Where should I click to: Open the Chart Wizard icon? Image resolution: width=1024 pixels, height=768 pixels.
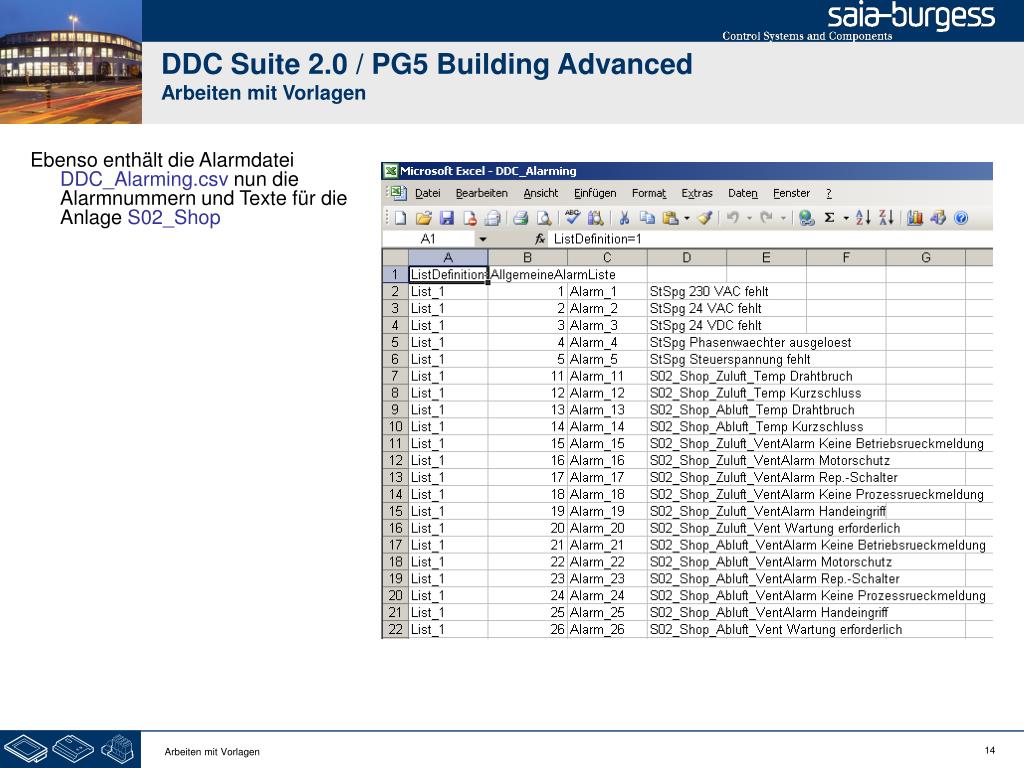coord(915,218)
